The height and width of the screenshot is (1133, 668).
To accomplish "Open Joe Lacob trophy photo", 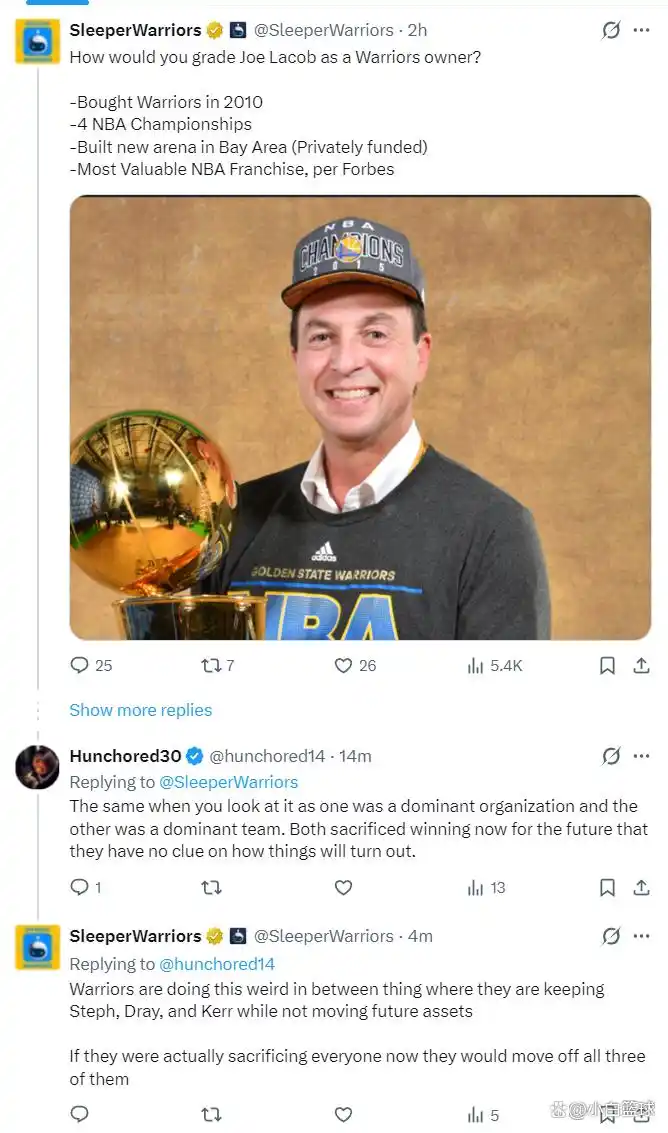I will pyautogui.click(x=360, y=418).
